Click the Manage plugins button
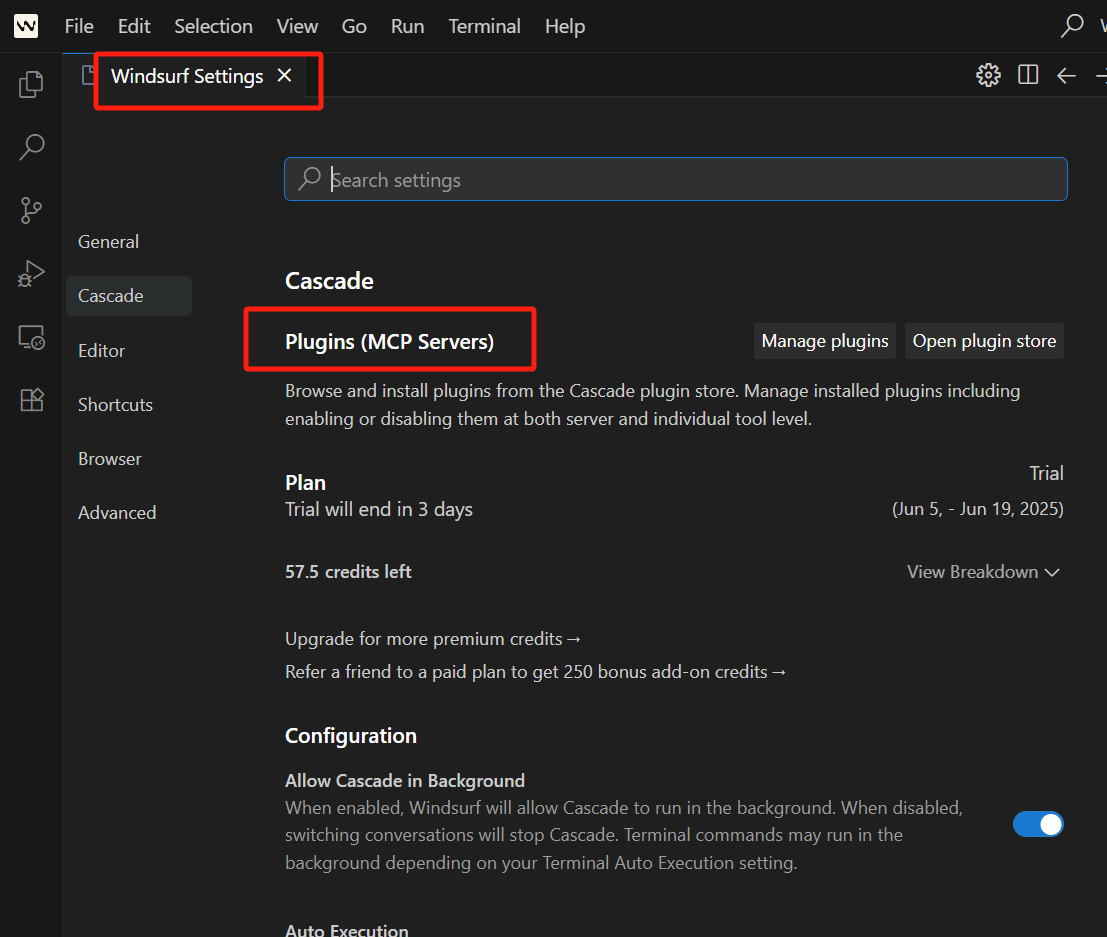1107x937 pixels. click(825, 341)
